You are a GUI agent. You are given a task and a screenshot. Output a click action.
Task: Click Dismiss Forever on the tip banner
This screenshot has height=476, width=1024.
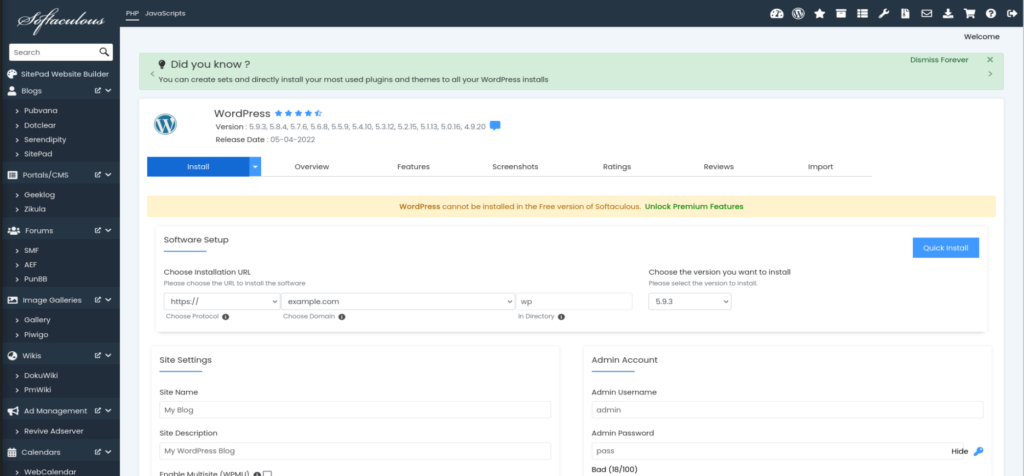pyautogui.click(x=938, y=60)
